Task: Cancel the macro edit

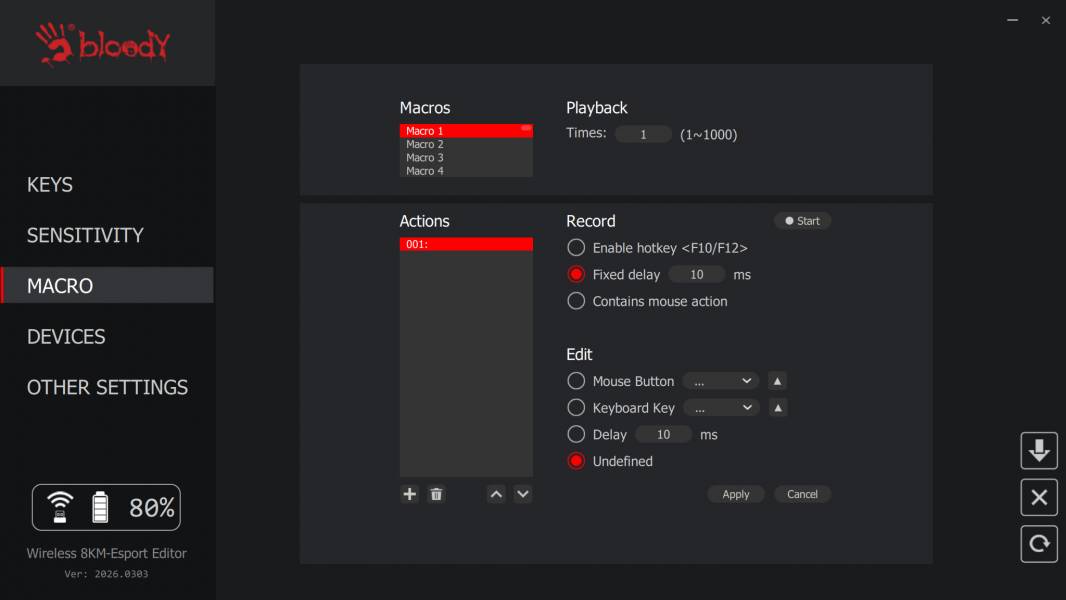Action: (x=802, y=494)
